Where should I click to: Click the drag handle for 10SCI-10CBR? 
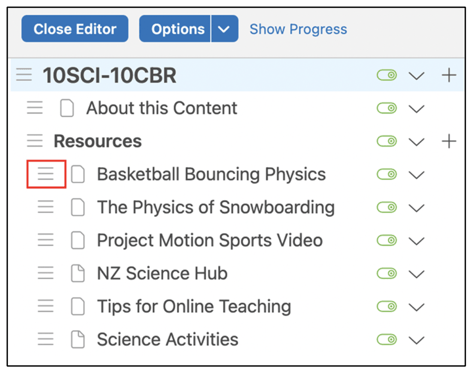(x=24, y=75)
